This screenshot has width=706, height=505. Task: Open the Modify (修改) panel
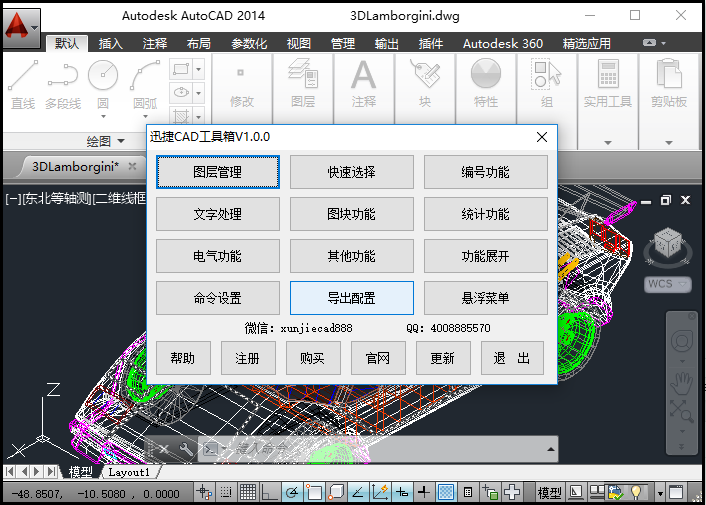click(242, 88)
